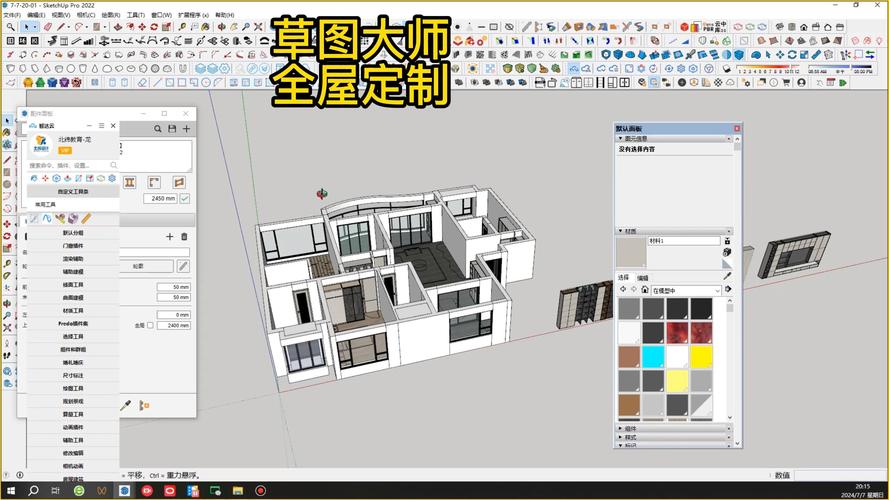
Task: Select the Rotate tool
Action: point(154,27)
